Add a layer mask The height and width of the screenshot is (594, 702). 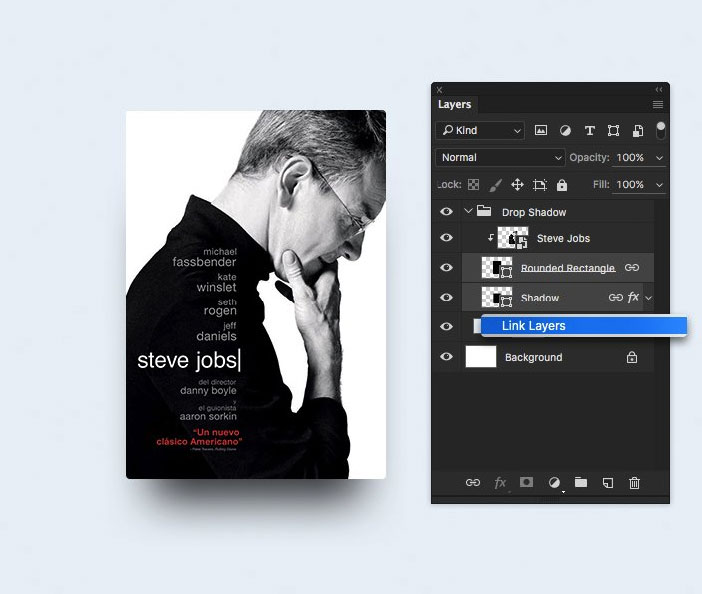pyautogui.click(x=526, y=482)
